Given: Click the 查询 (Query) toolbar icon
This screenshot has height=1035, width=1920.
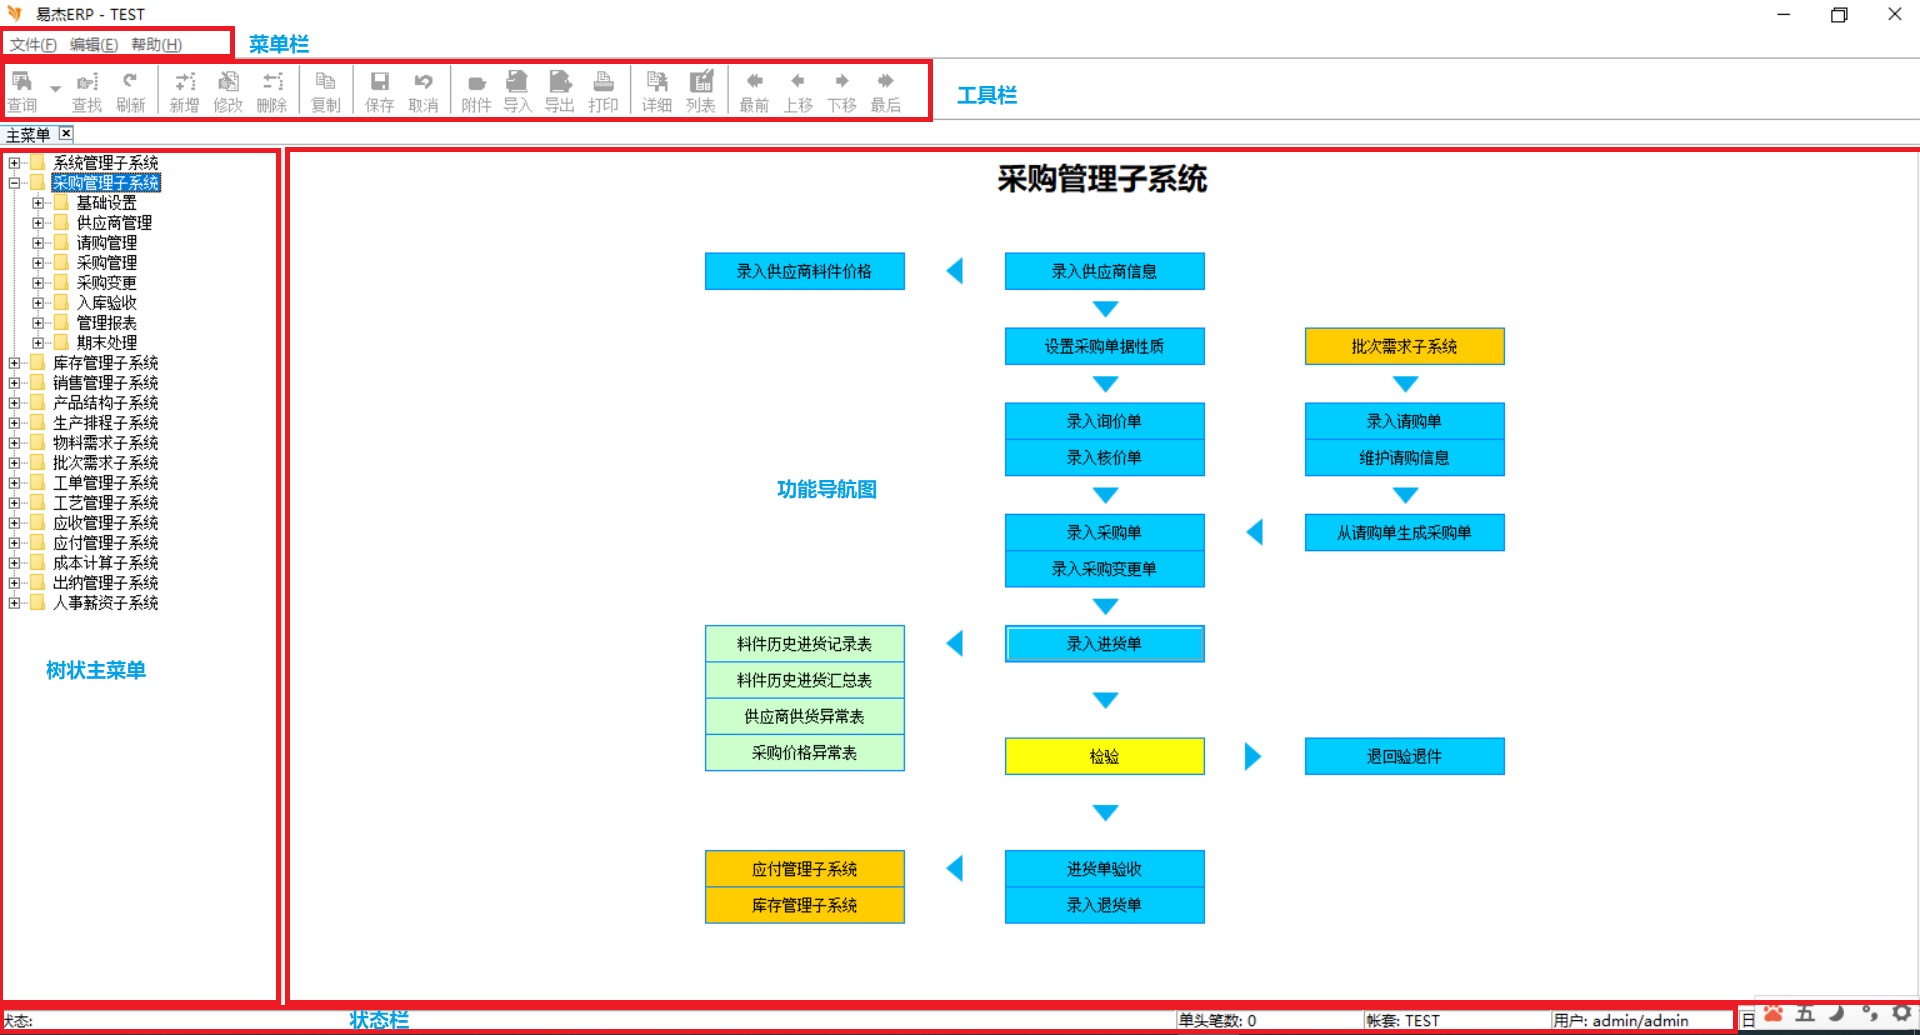Looking at the screenshot, I should [22, 91].
